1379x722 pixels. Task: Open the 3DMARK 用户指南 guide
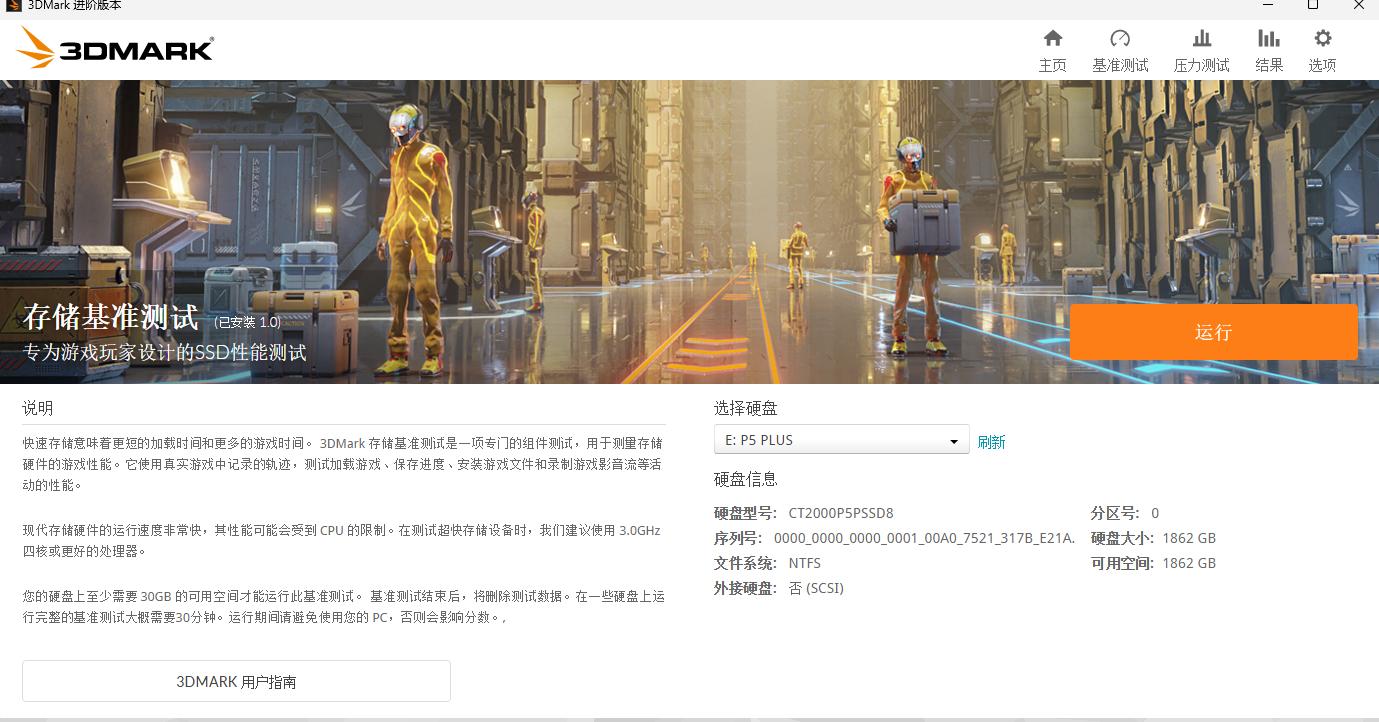(x=236, y=681)
